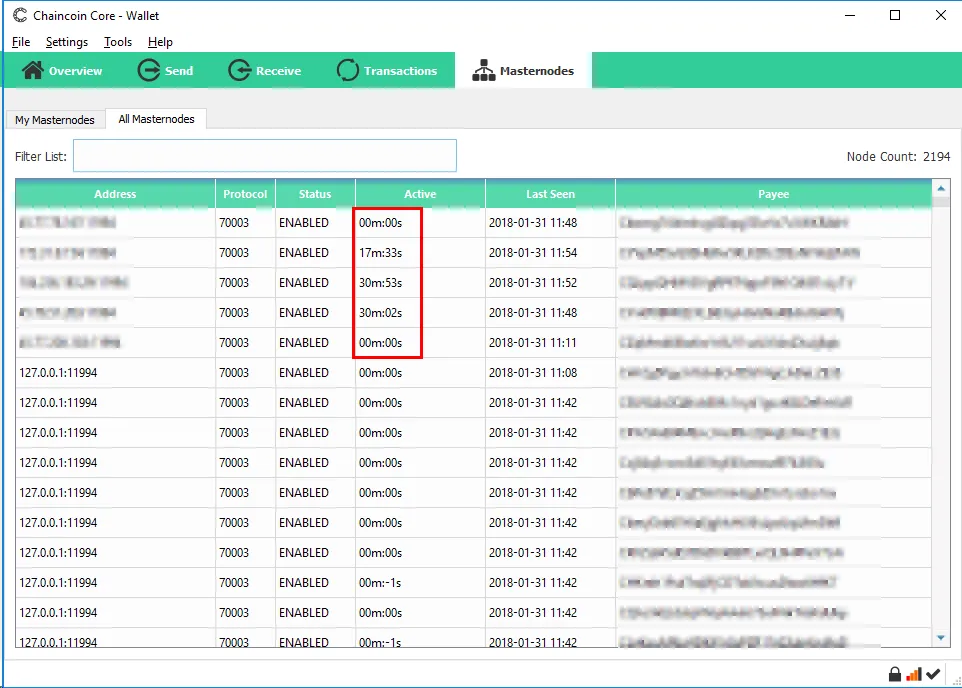
Task: Open the Tools menu
Action: (x=118, y=42)
